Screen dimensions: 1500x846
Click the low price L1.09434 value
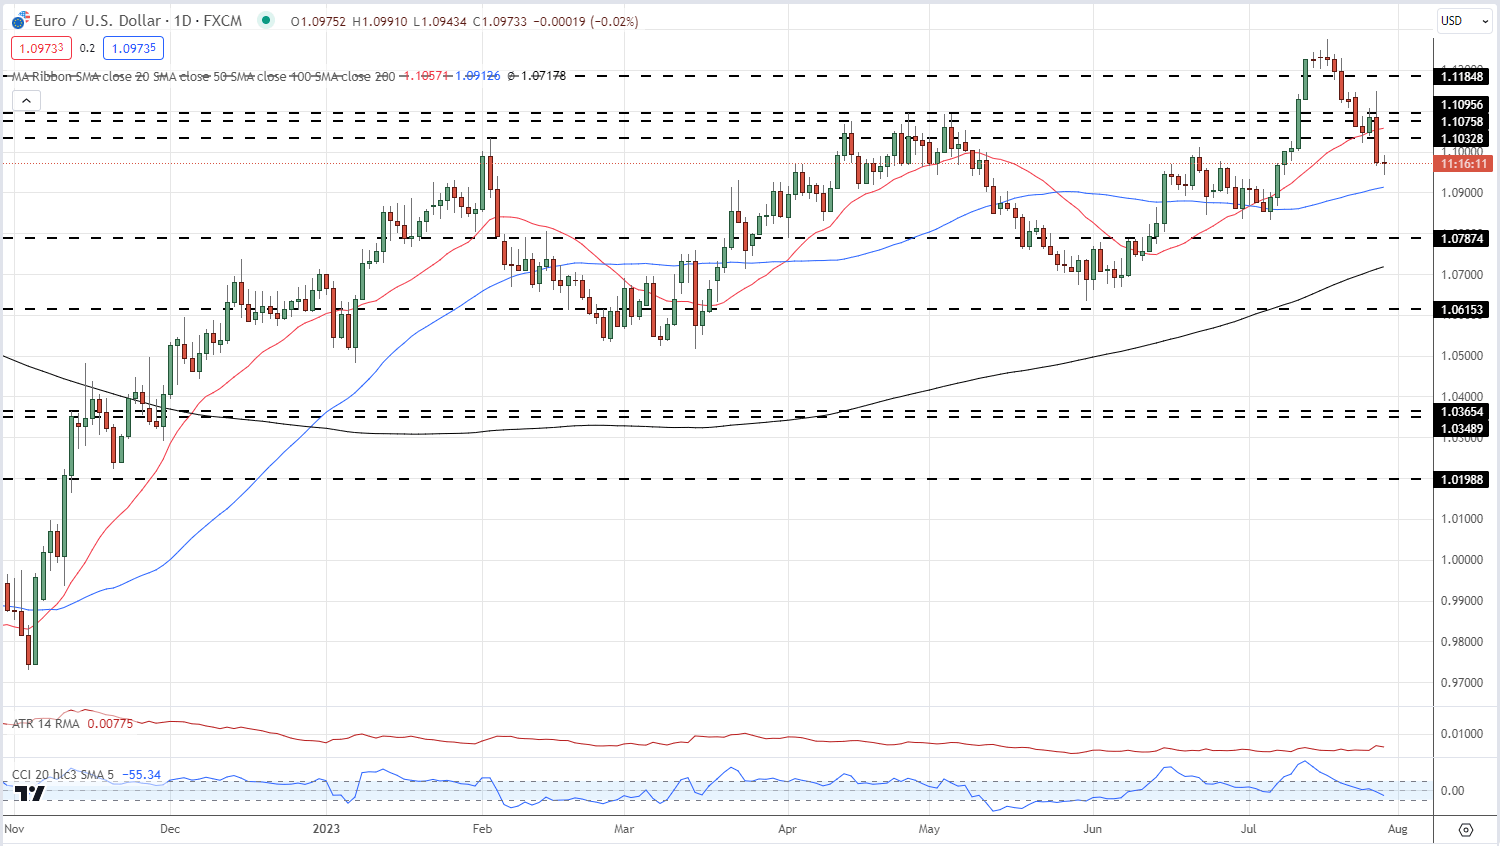(x=440, y=21)
